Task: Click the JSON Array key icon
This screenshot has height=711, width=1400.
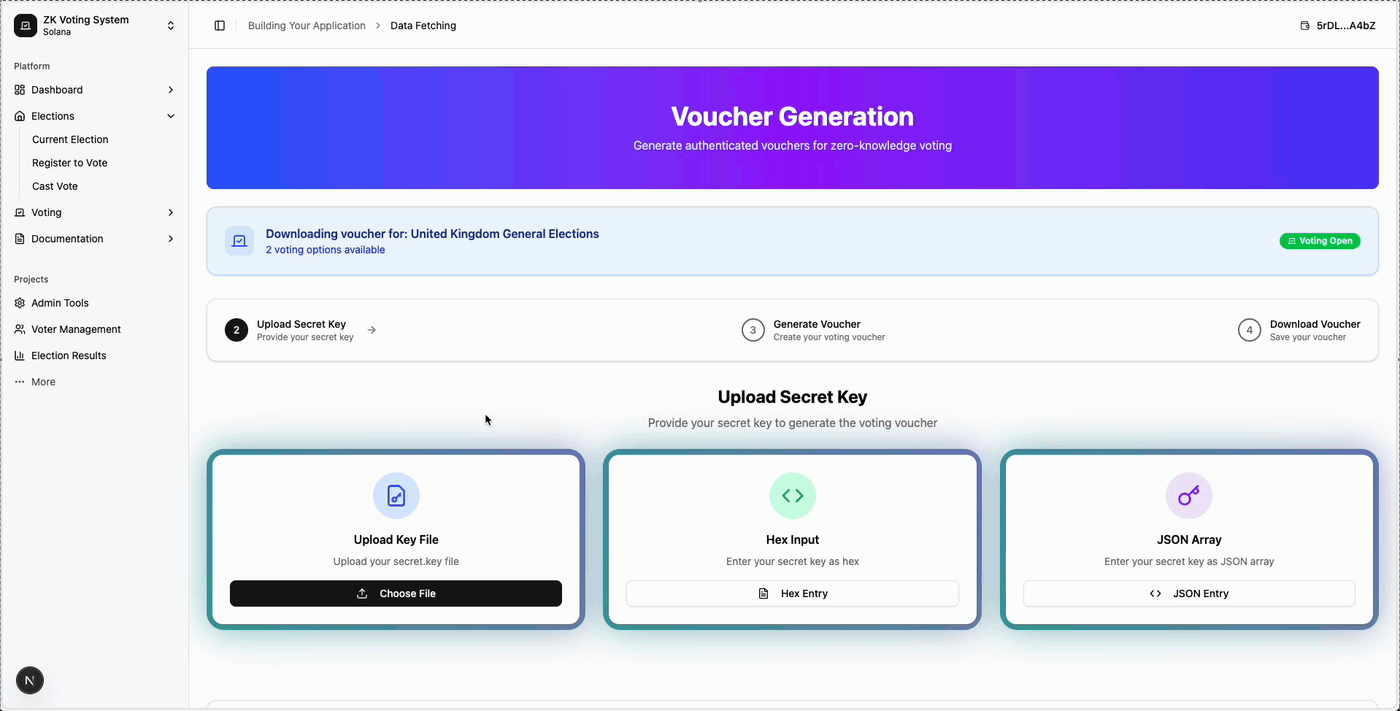Action: pyautogui.click(x=1188, y=496)
